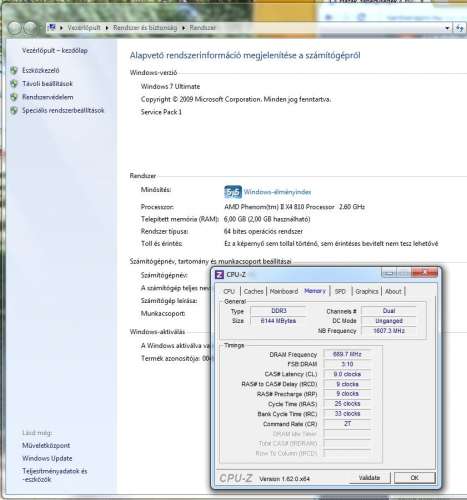Image resolution: width=467 pixels, height=500 pixels.
Task: Open the Rendszer és biztonság breadcrumb
Action: [145, 28]
